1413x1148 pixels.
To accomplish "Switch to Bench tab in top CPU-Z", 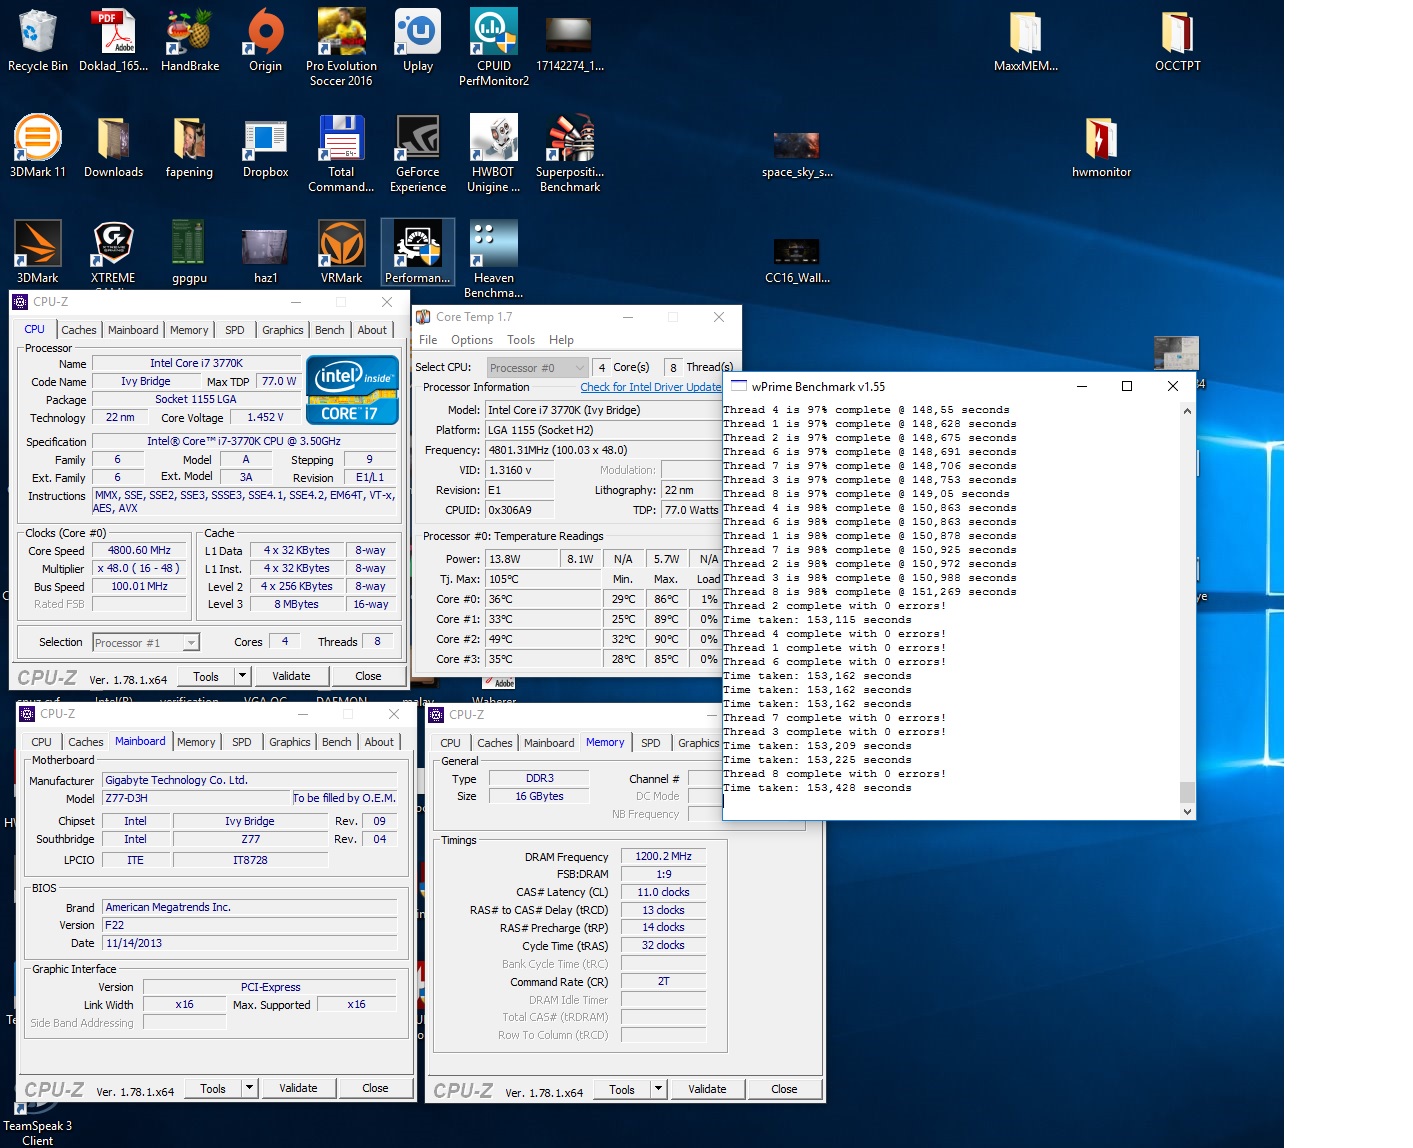I will 329,330.
